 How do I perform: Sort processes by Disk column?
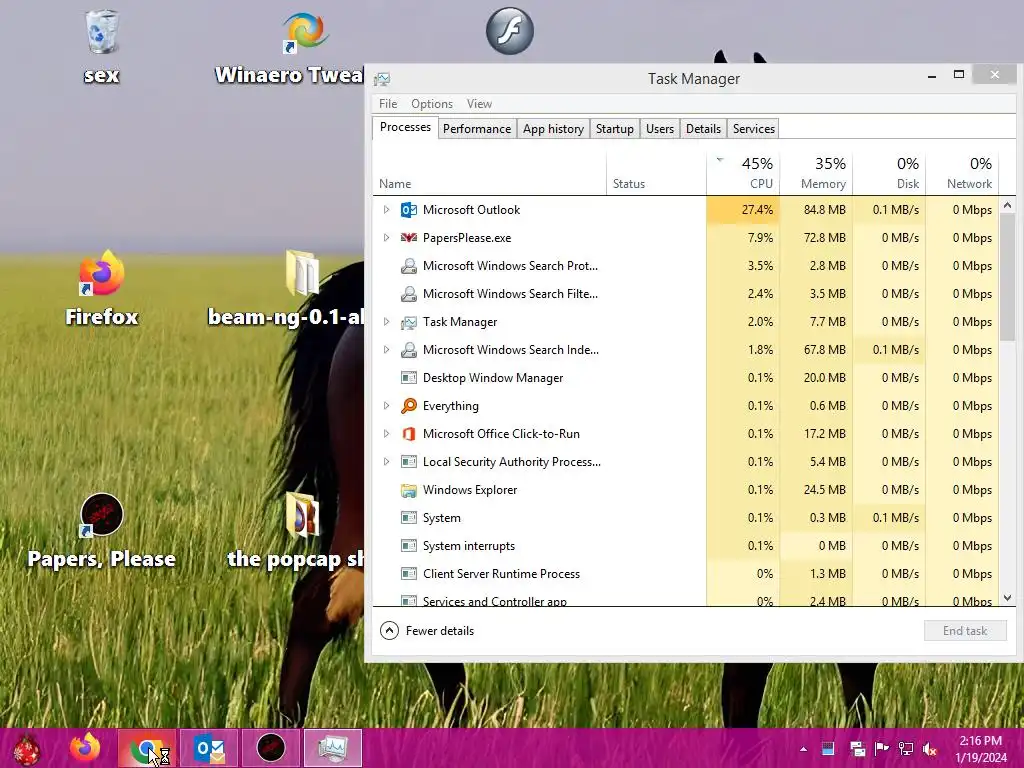pyautogui.click(x=889, y=173)
